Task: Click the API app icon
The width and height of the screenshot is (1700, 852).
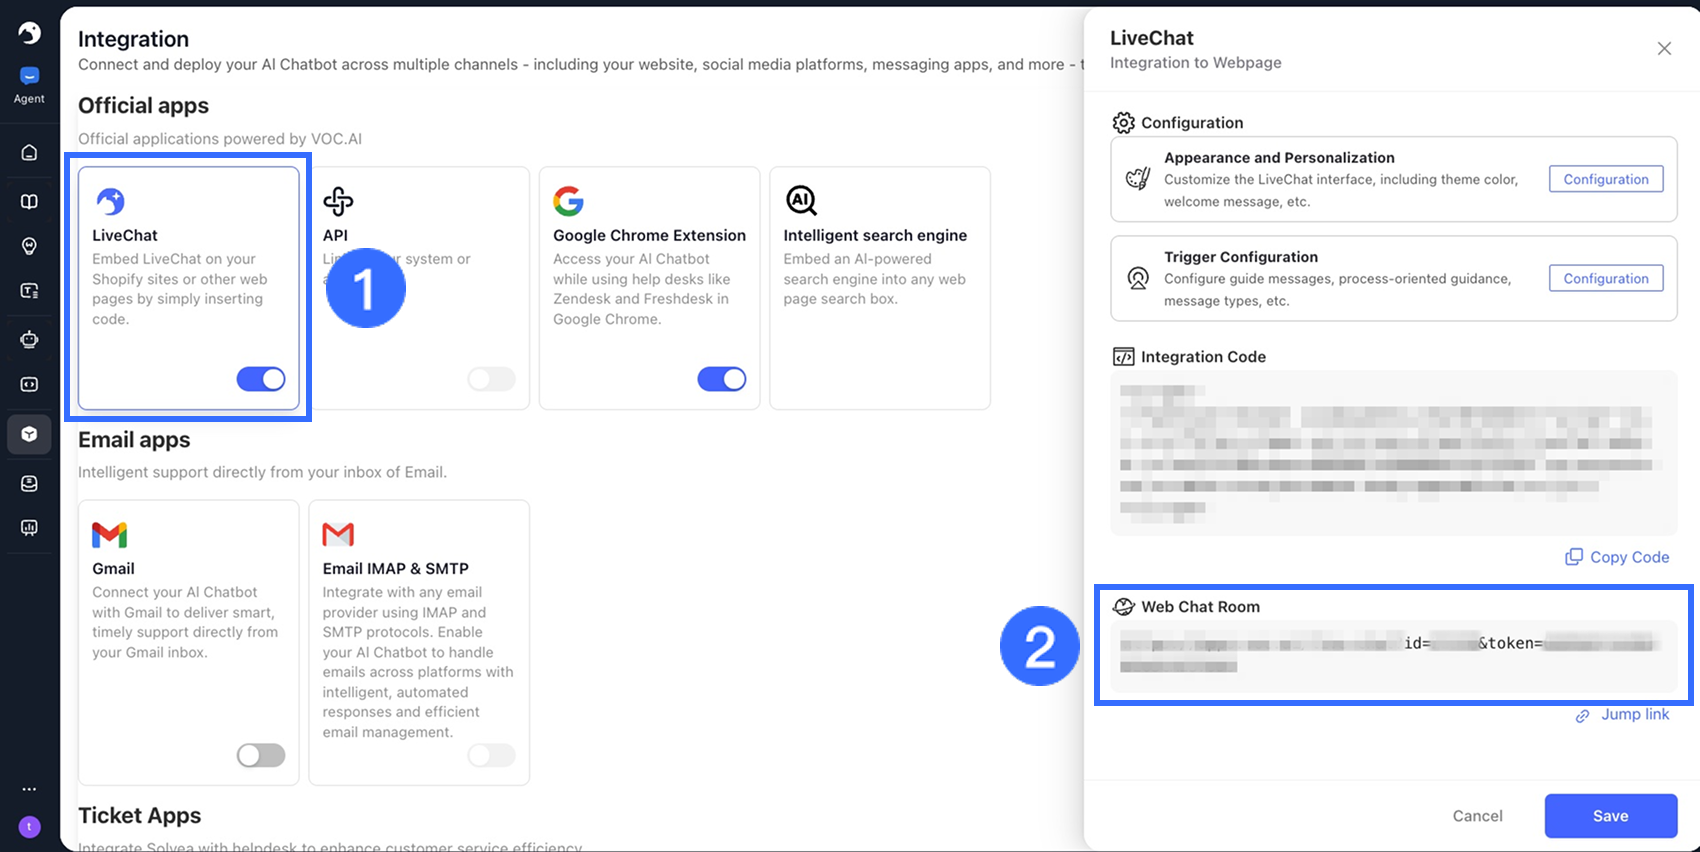Action: pyautogui.click(x=338, y=201)
